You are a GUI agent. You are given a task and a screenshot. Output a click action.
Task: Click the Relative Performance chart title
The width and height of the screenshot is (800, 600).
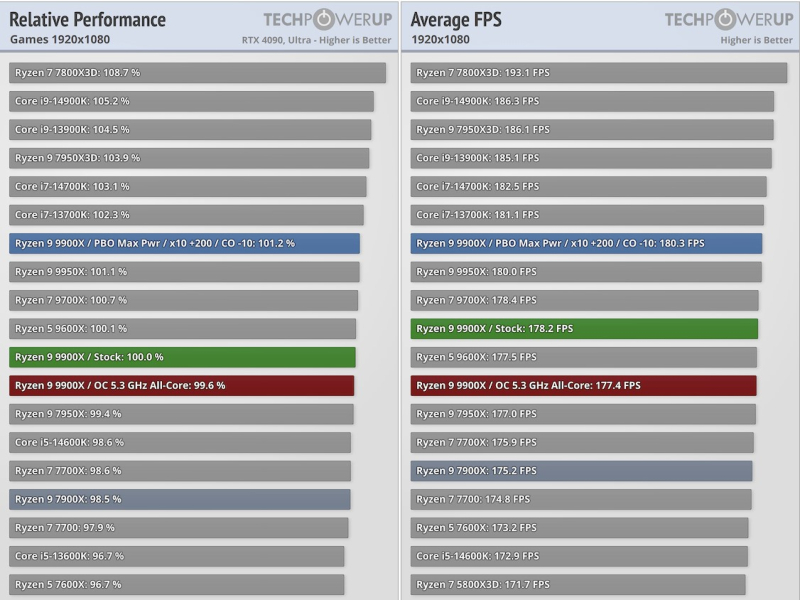88,20
